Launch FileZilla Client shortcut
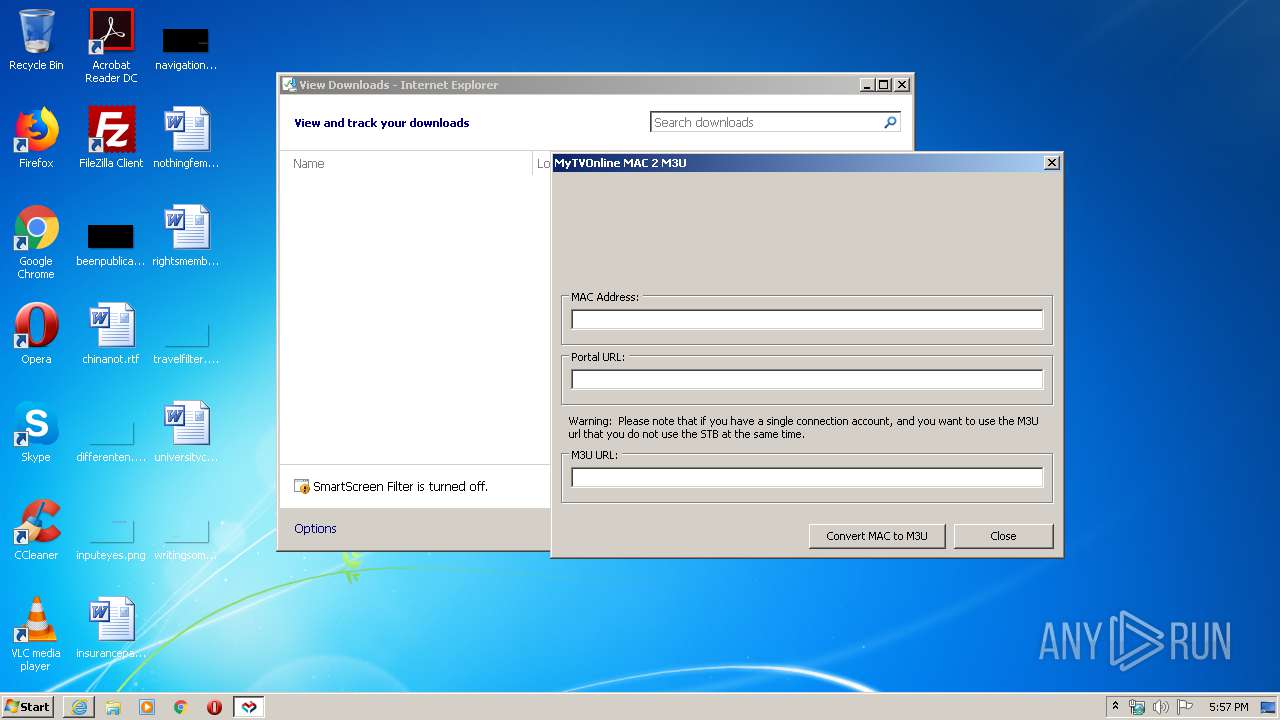 (111, 138)
